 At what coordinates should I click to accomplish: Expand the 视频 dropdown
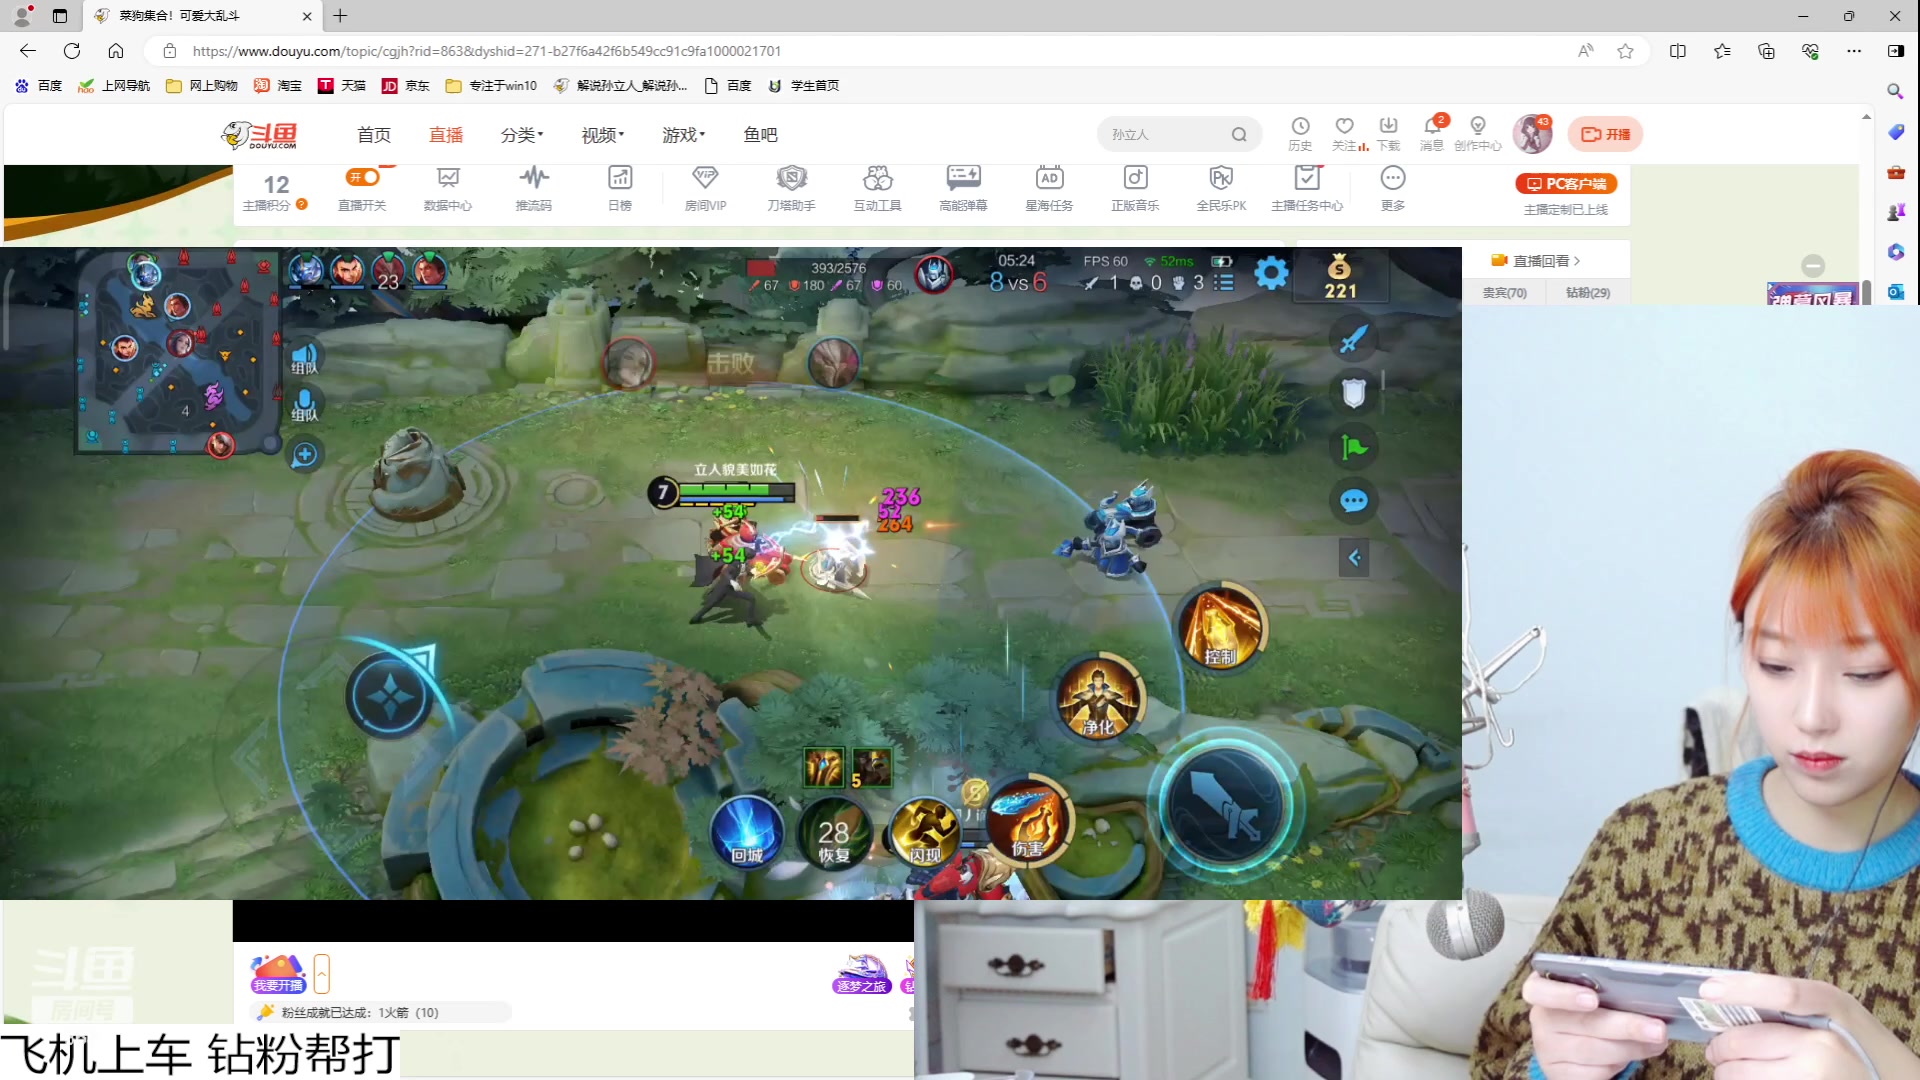click(603, 135)
